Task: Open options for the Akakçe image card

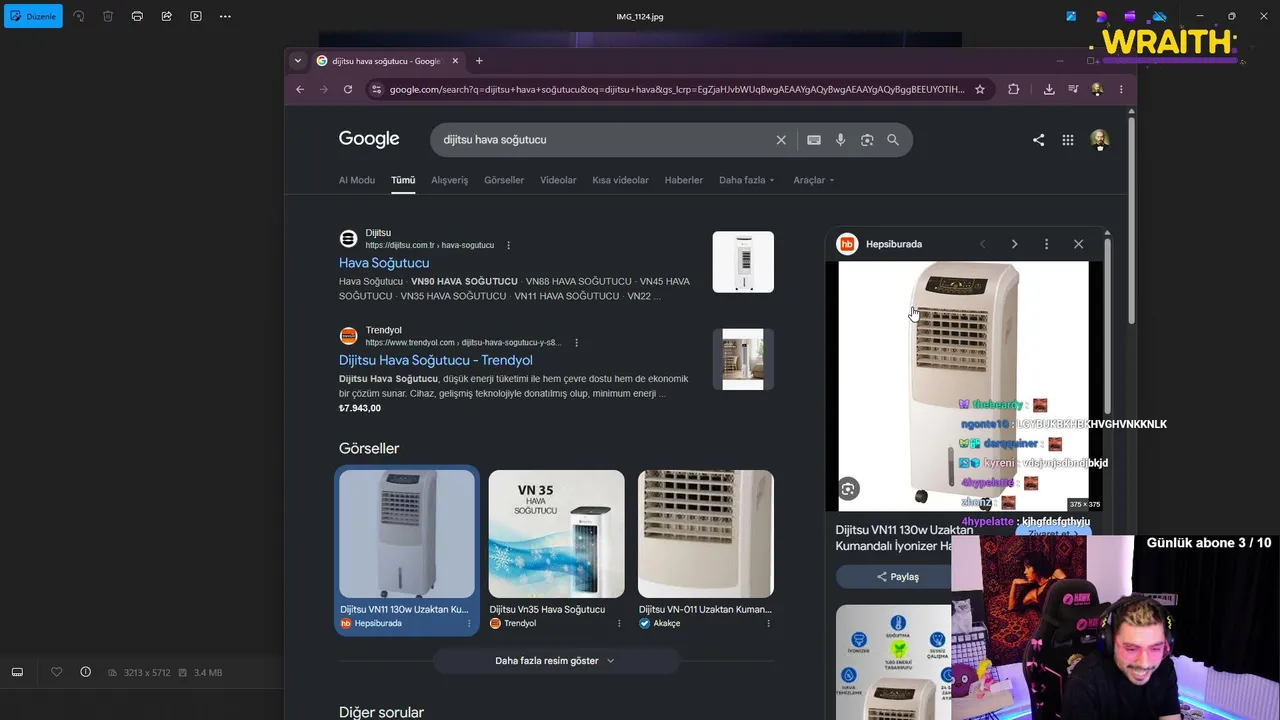Action: coord(768,623)
